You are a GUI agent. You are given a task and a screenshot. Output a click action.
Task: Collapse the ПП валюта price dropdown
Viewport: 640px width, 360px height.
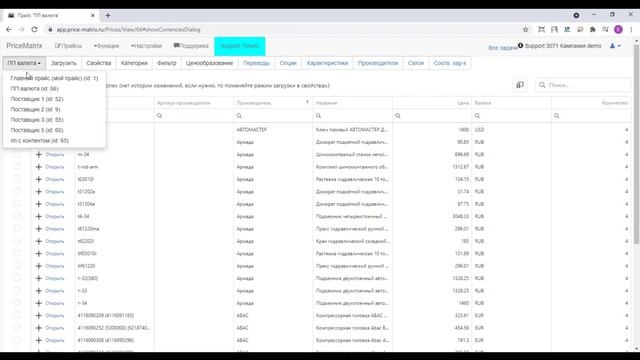(24, 63)
